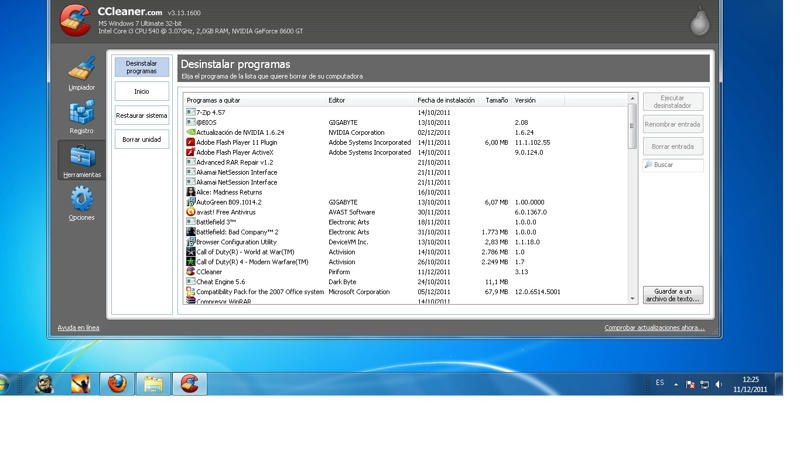Select the AutoGreen B09.1014.2 row
The width and height of the screenshot is (800, 450).
click(x=406, y=202)
